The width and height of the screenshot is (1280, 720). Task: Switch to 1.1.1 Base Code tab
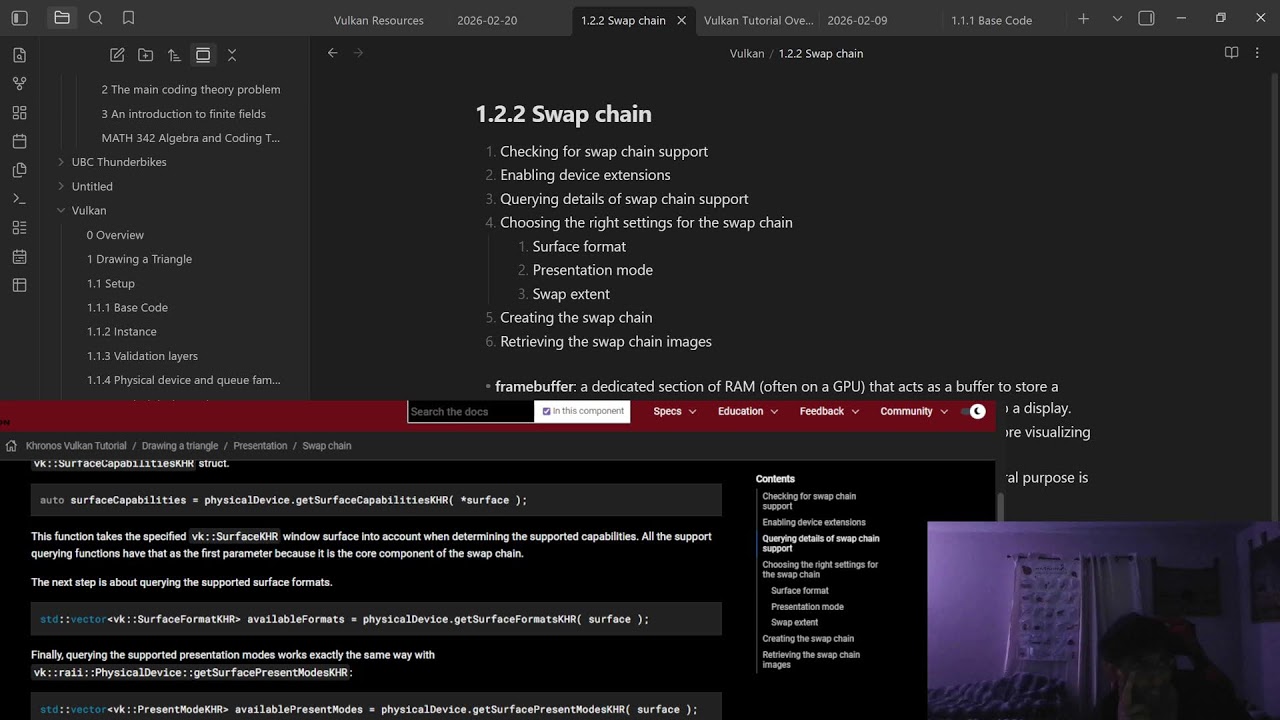991,20
